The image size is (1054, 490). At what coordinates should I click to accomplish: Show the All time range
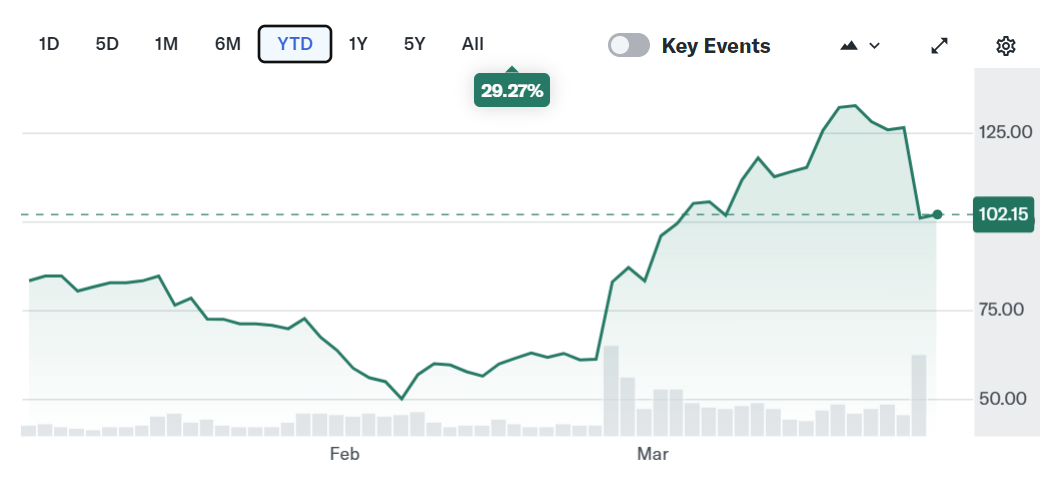pos(473,44)
